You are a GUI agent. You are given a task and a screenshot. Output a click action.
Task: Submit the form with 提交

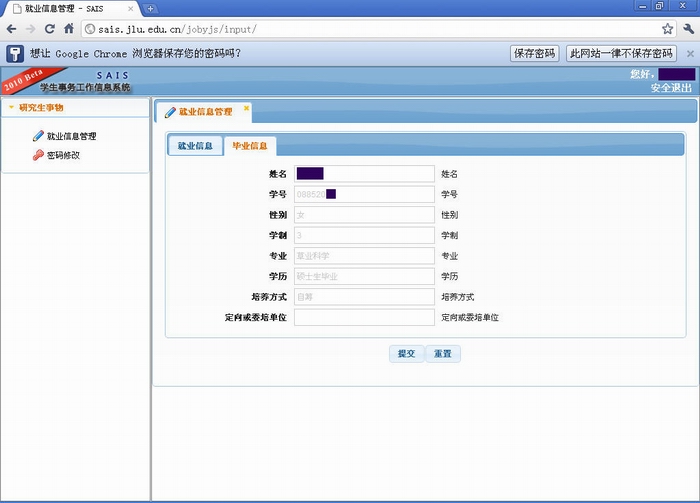[406, 354]
